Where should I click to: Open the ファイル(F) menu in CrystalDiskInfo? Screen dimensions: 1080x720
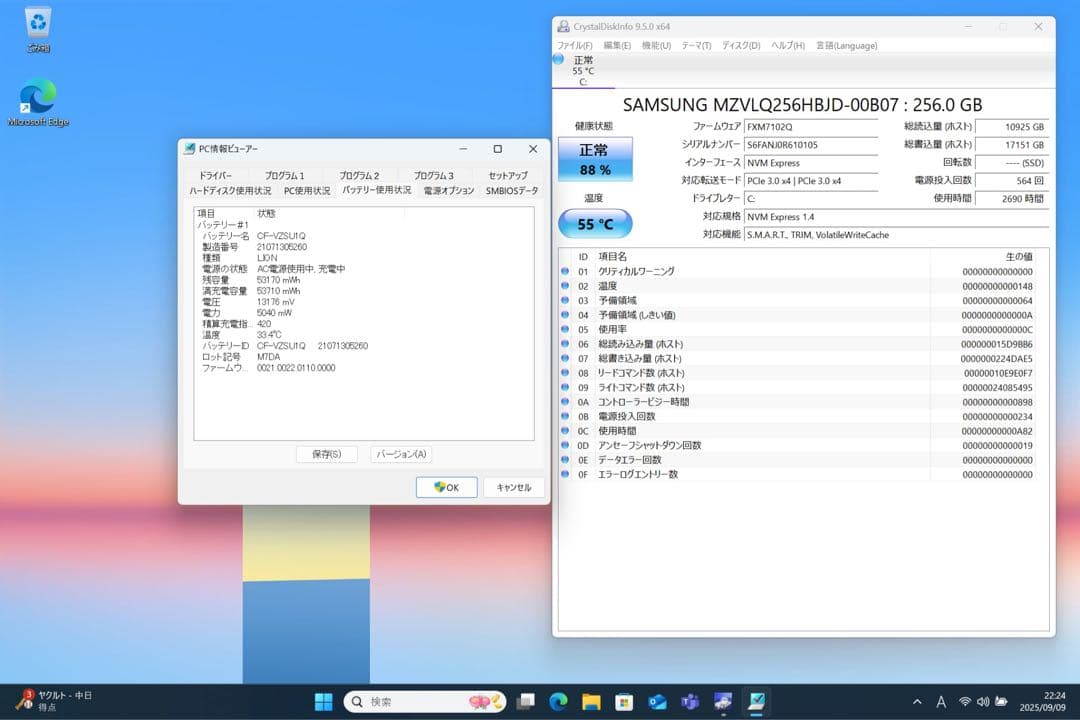(x=574, y=45)
